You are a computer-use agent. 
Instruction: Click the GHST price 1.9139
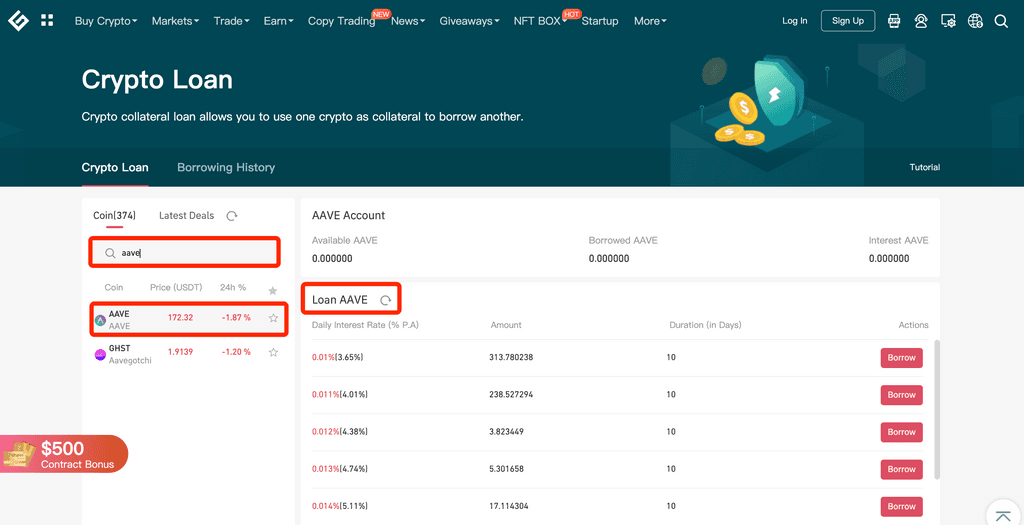(x=180, y=352)
